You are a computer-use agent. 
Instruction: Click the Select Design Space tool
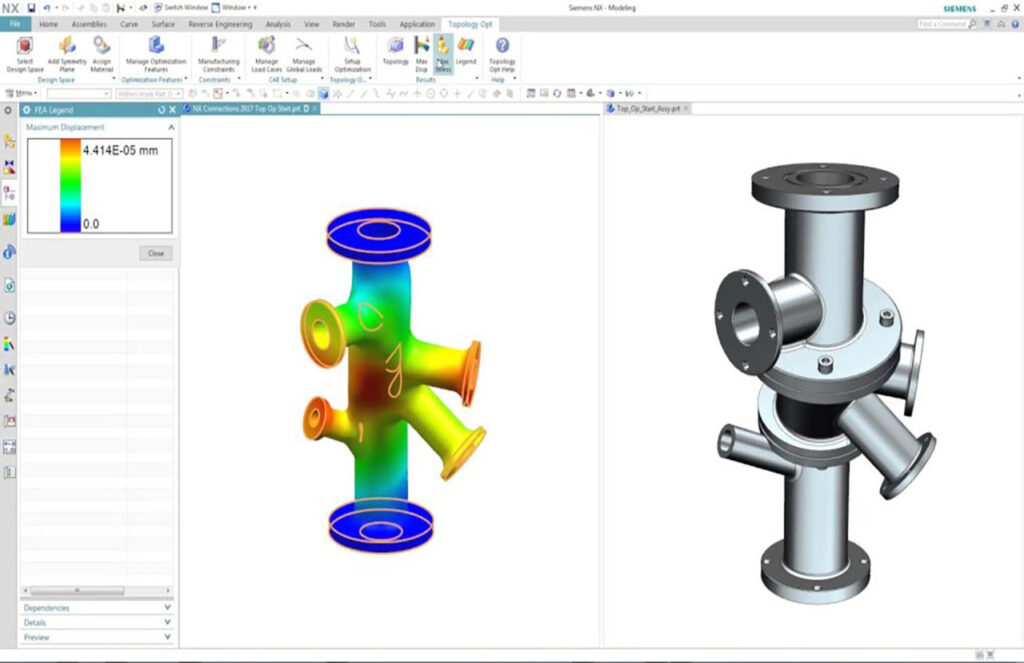pyautogui.click(x=25, y=51)
